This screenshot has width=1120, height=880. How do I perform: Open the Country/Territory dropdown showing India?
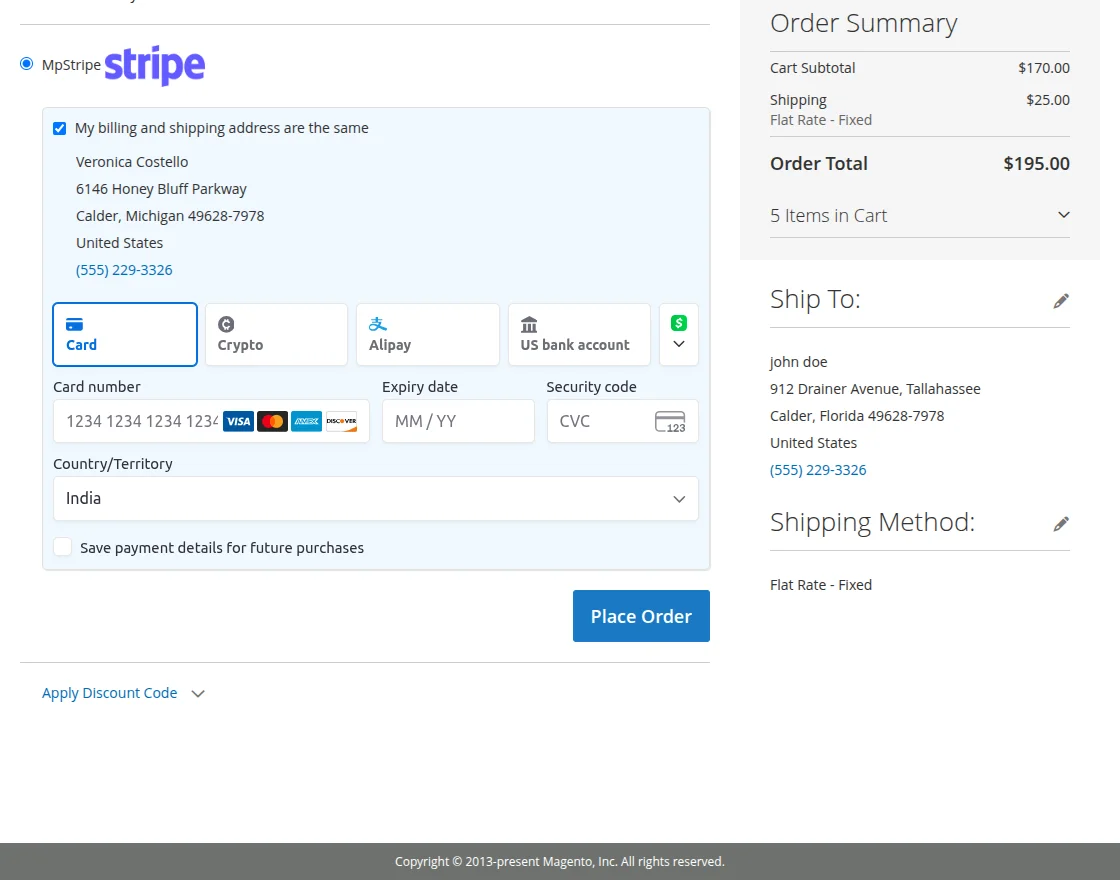click(x=376, y=498)
